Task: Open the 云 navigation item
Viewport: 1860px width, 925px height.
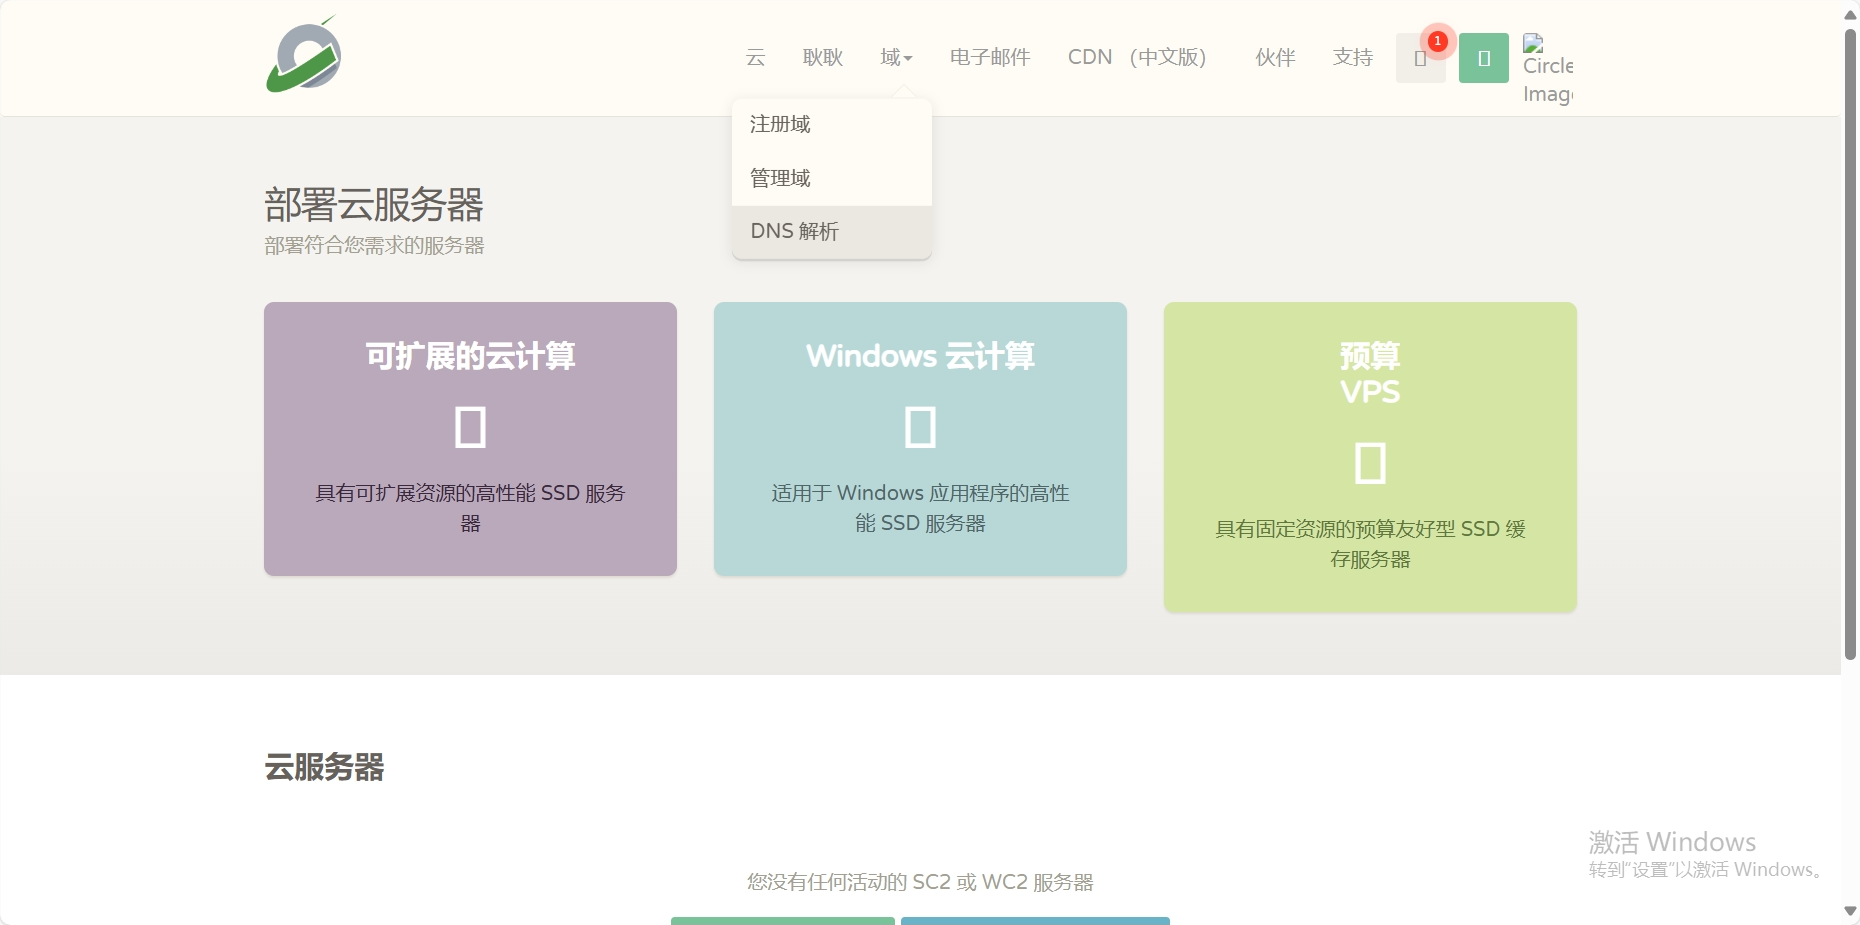Action: pyautogui.click(x=755, y=58)
